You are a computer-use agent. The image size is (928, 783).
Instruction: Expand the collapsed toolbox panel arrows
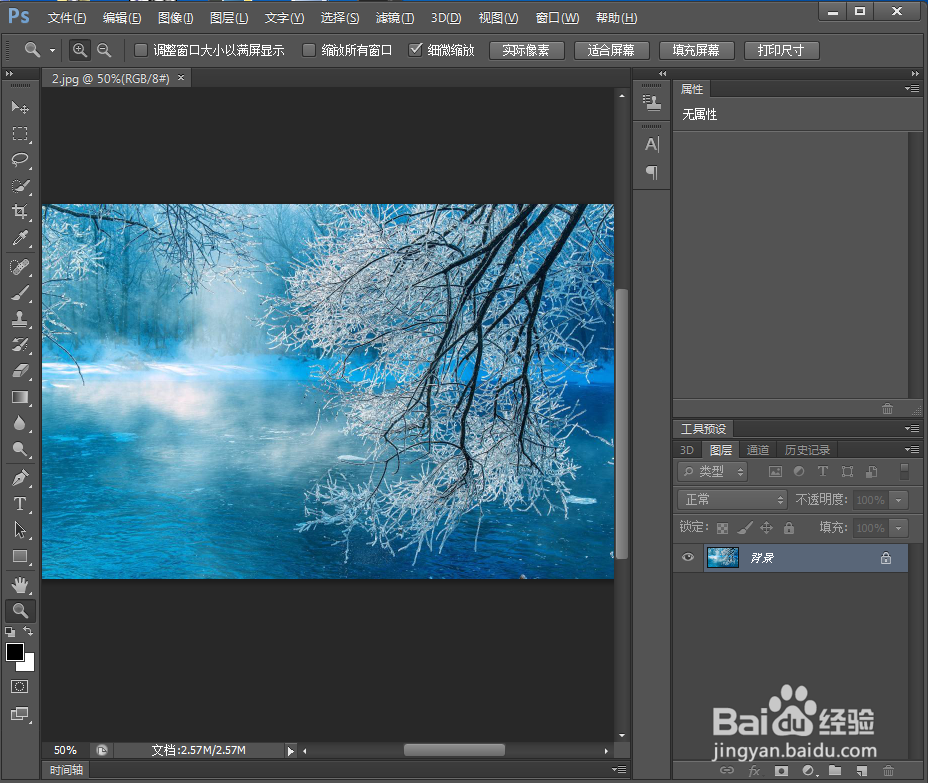(9, 73)
